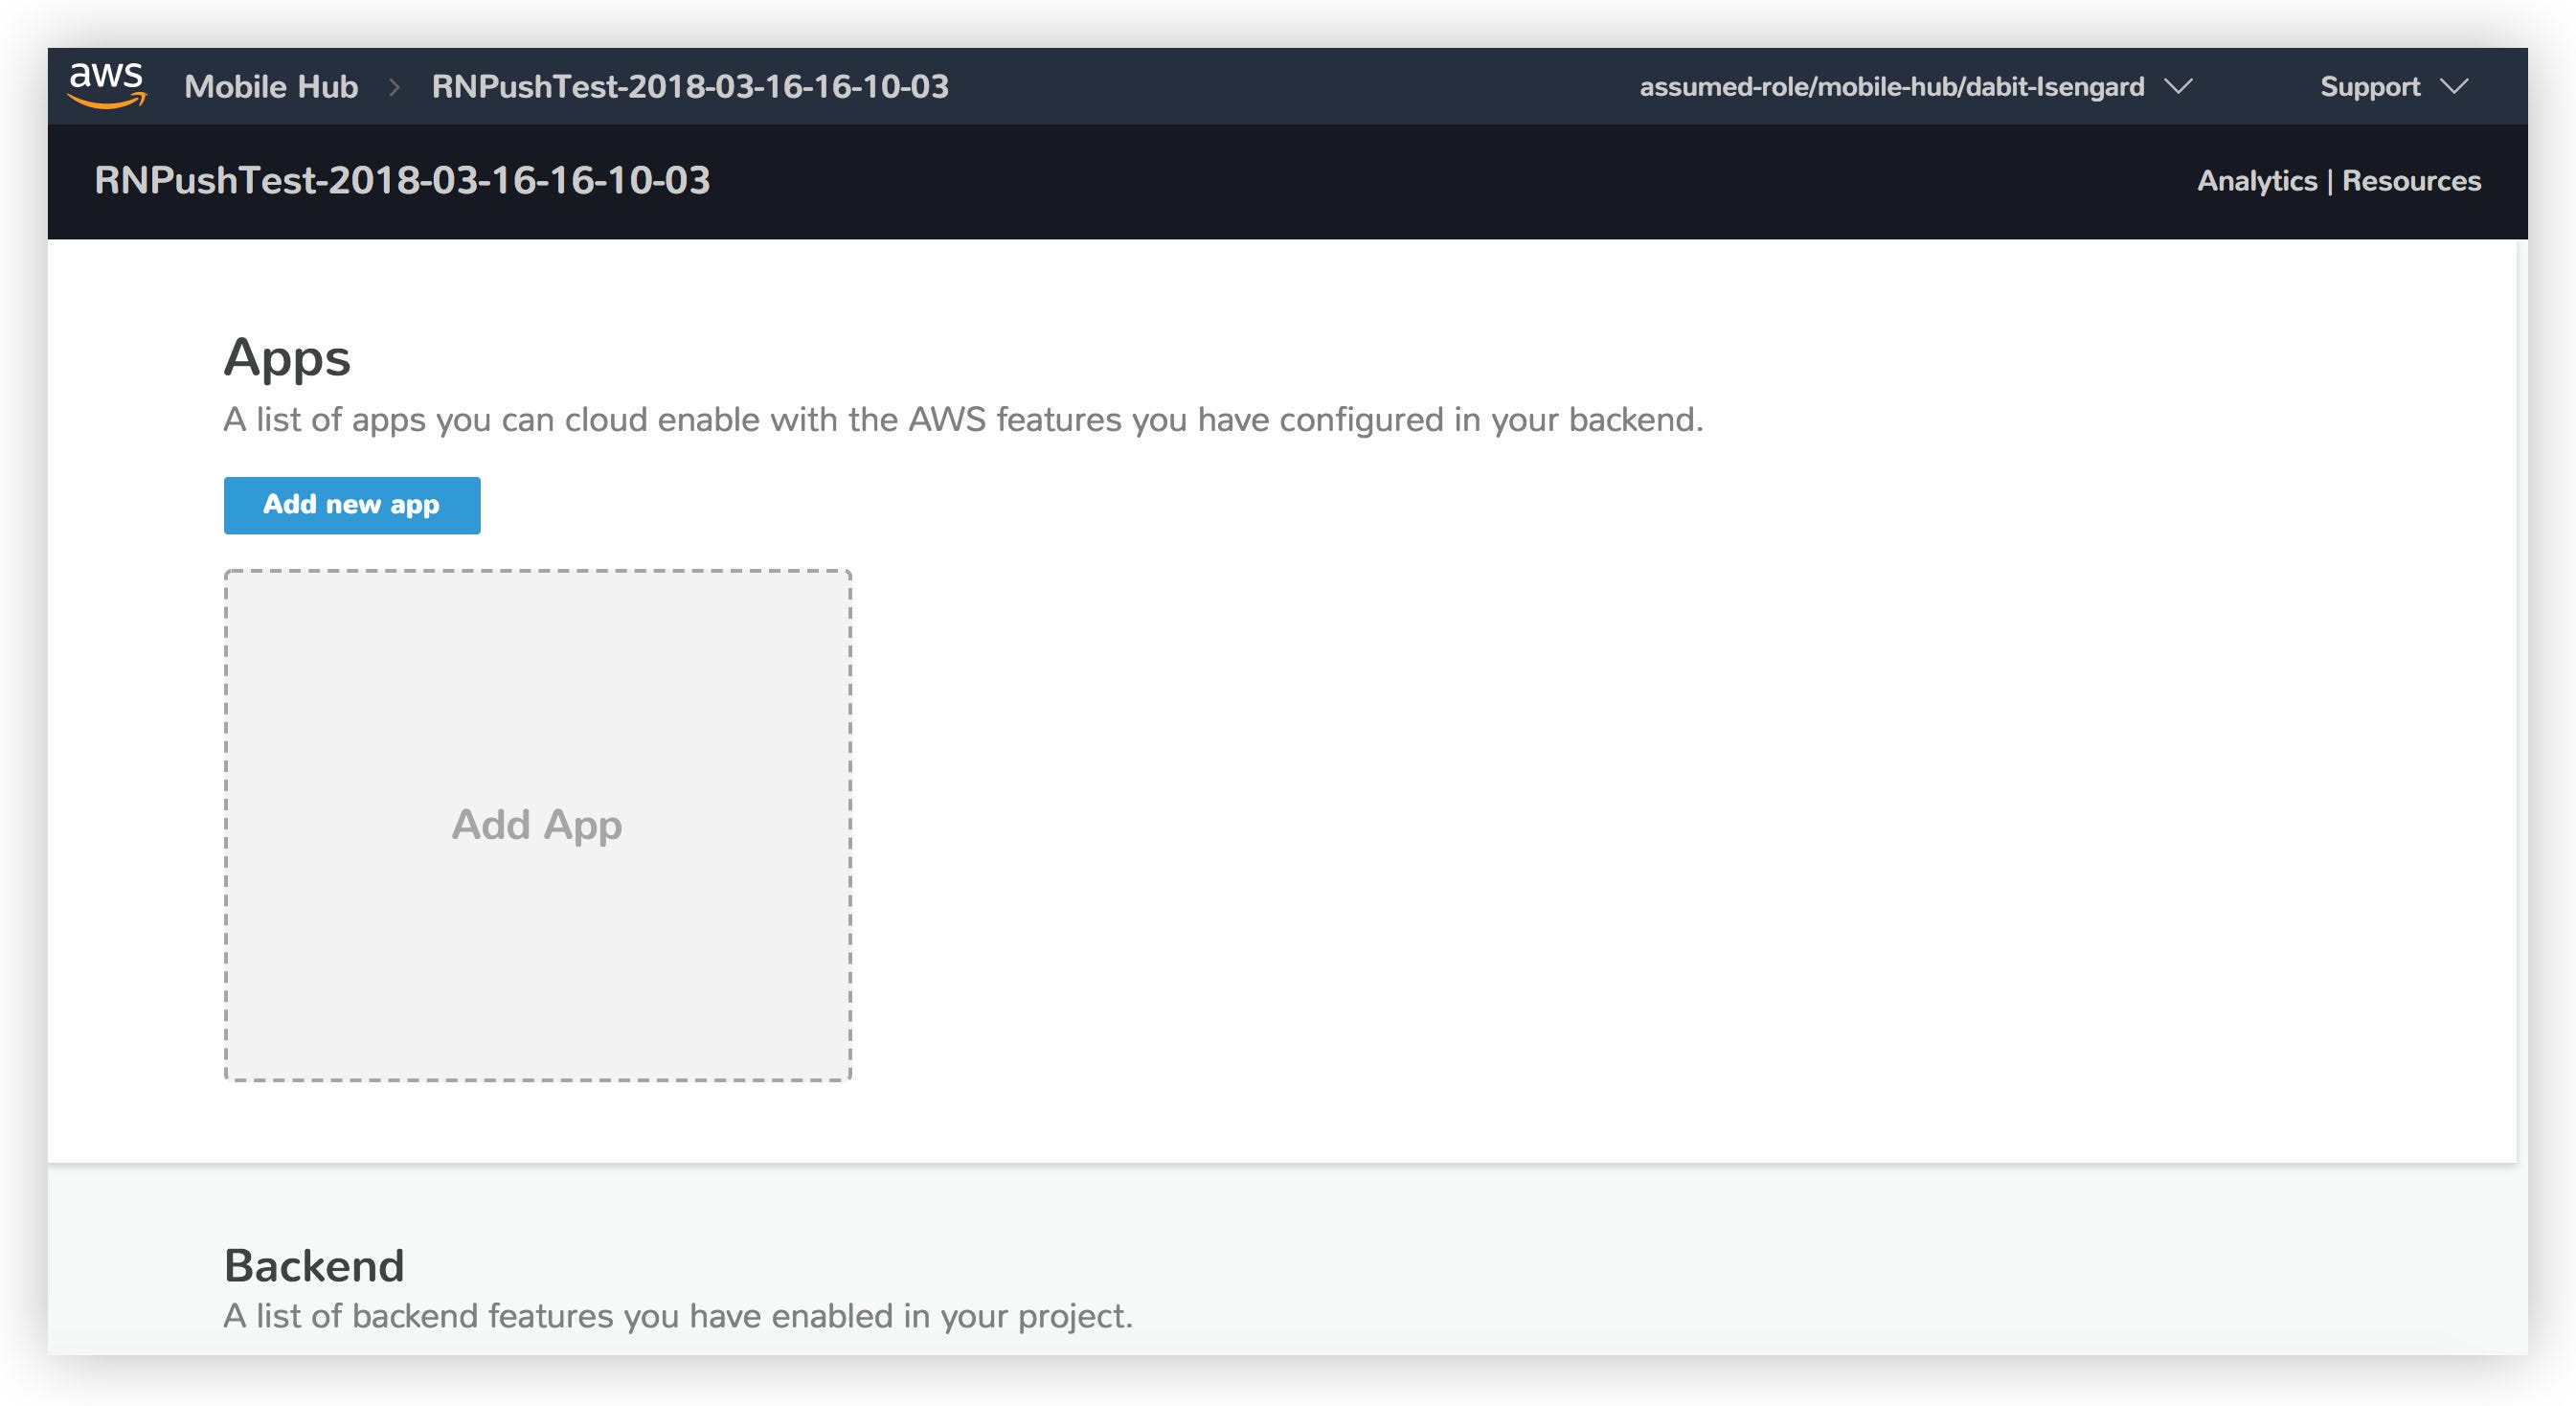Expand the Support dropdown chevron

click(2454, 87)
